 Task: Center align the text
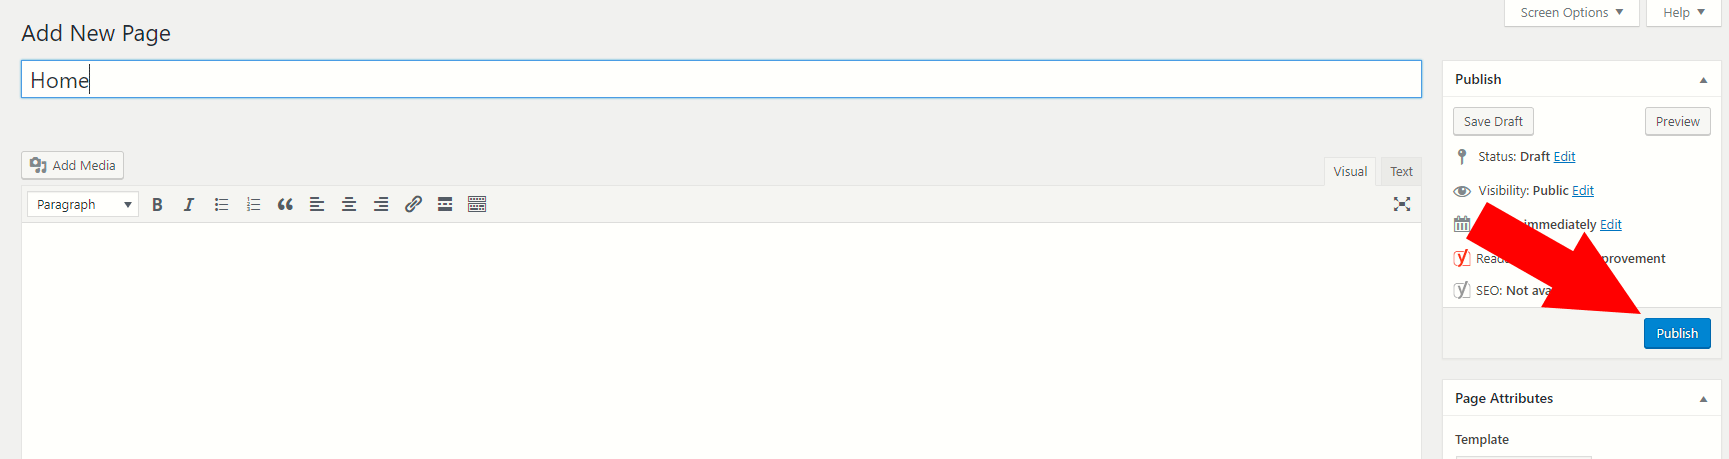pos(349,204)
